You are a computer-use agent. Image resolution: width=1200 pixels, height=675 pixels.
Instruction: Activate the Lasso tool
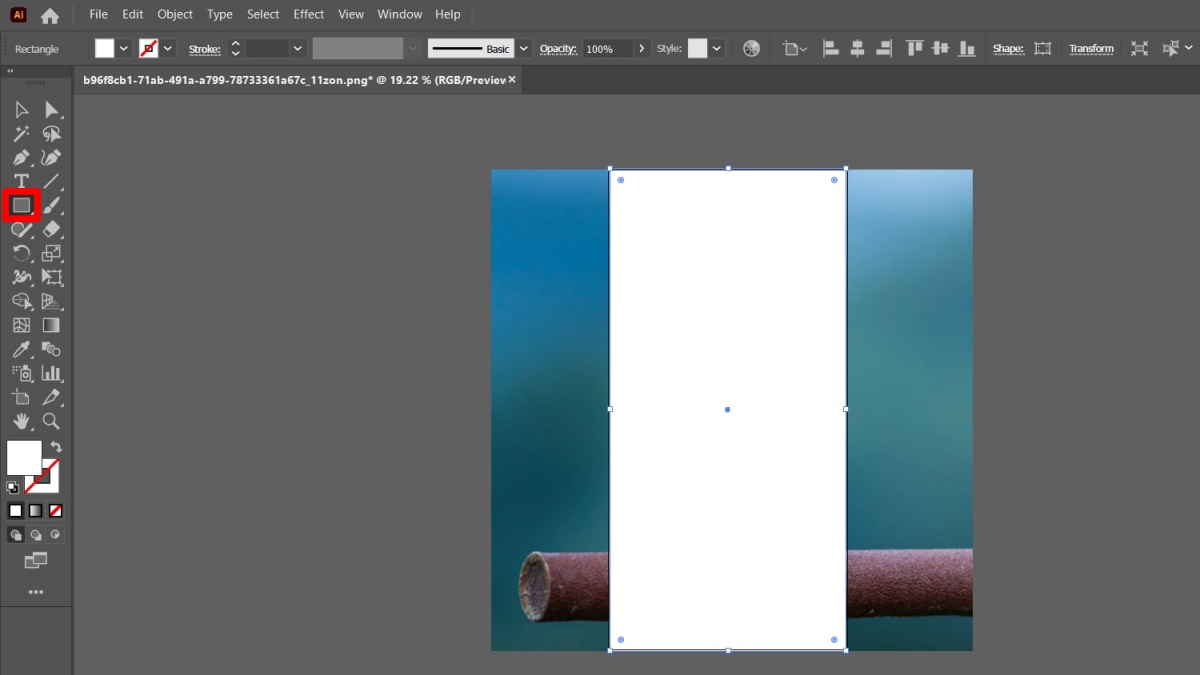tap(52, 134)
